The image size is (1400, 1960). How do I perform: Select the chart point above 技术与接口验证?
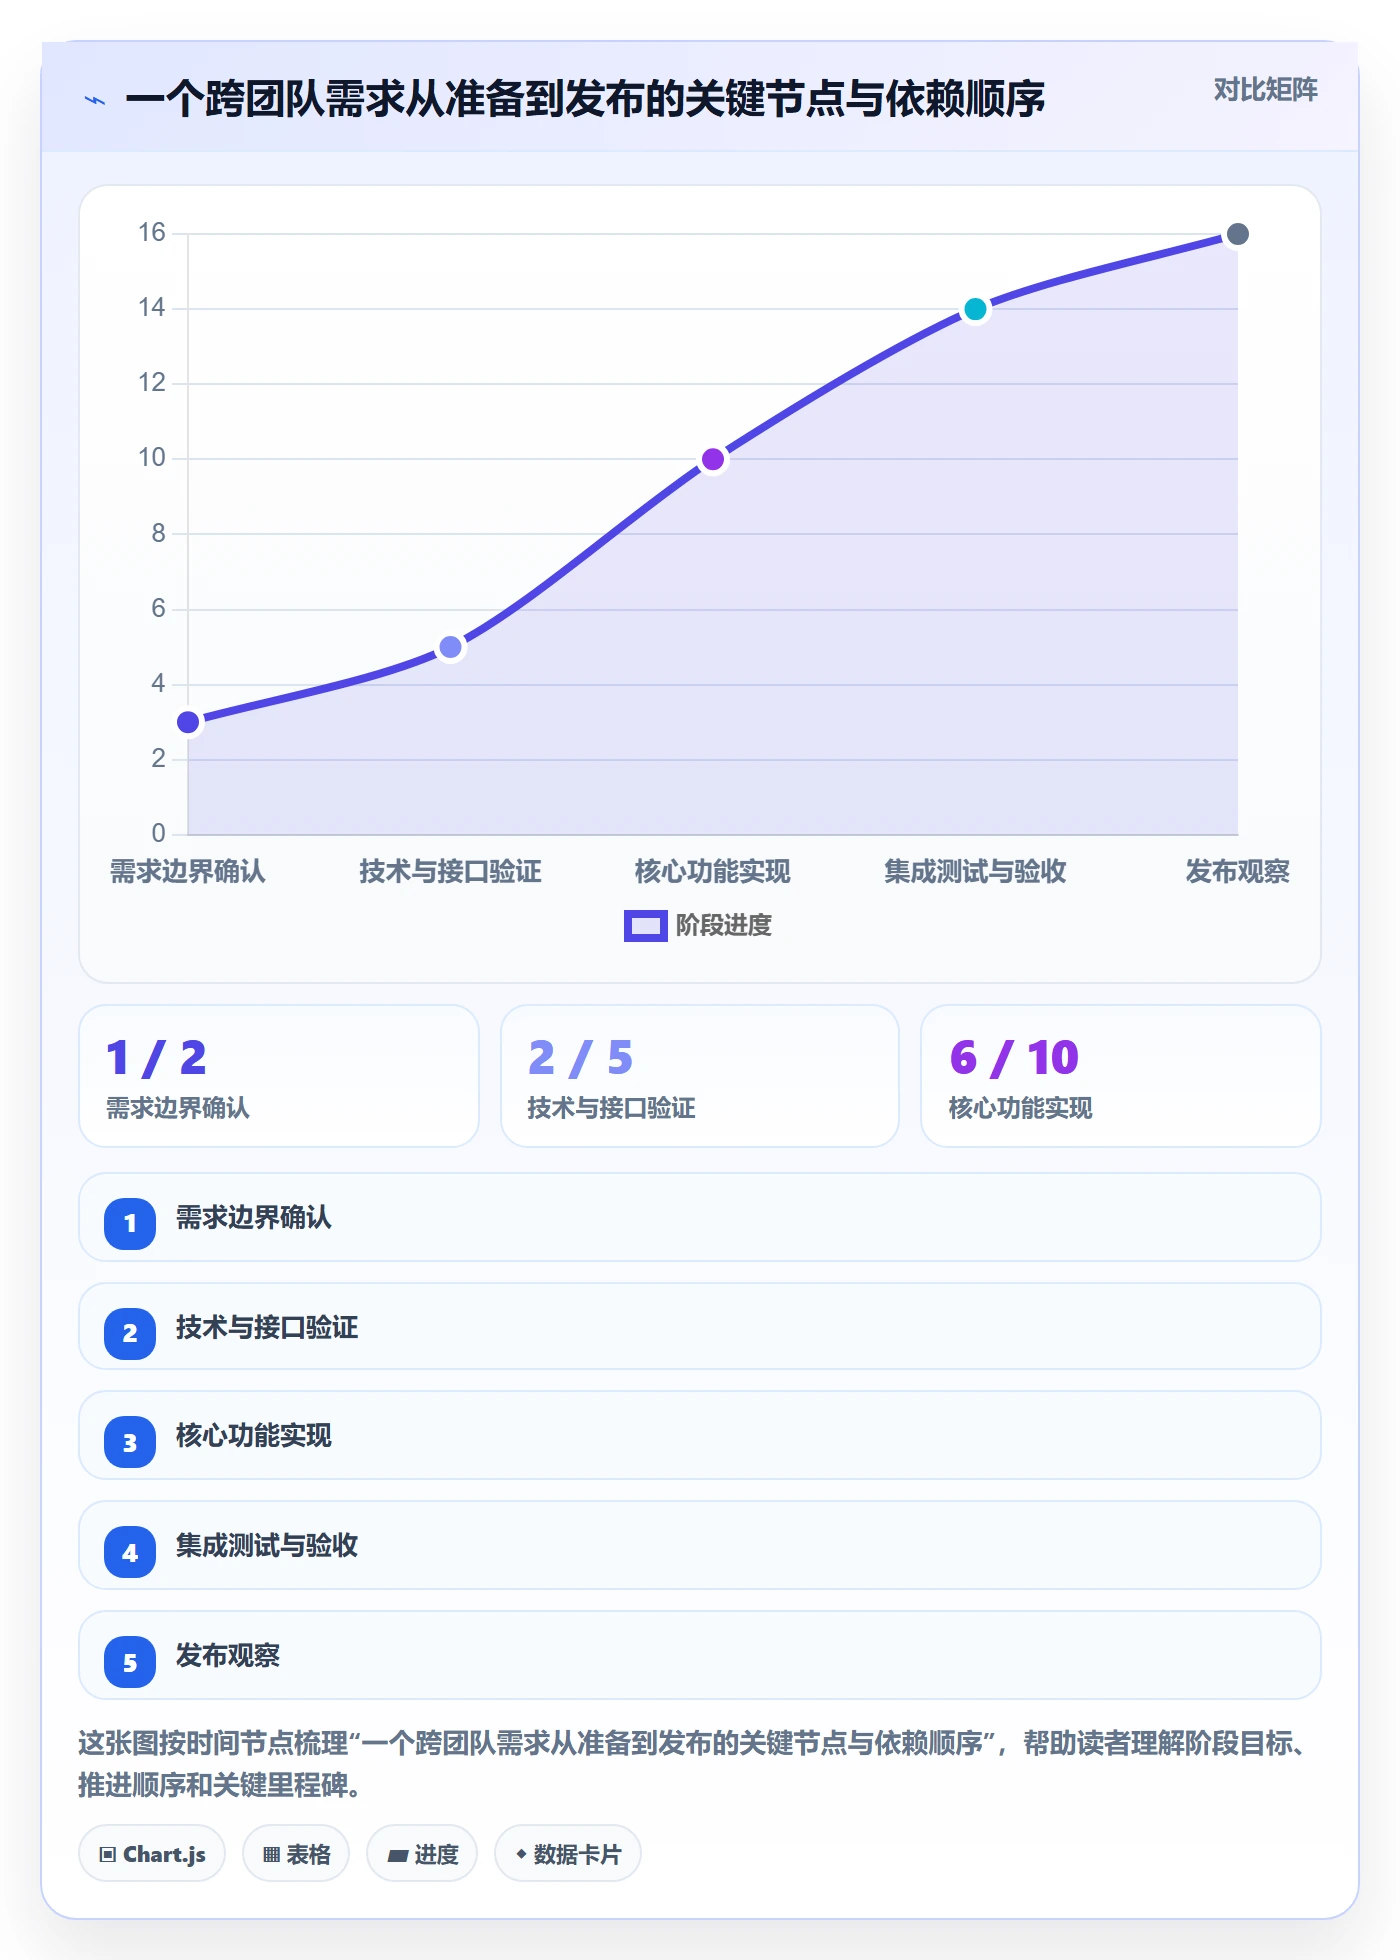451,647
